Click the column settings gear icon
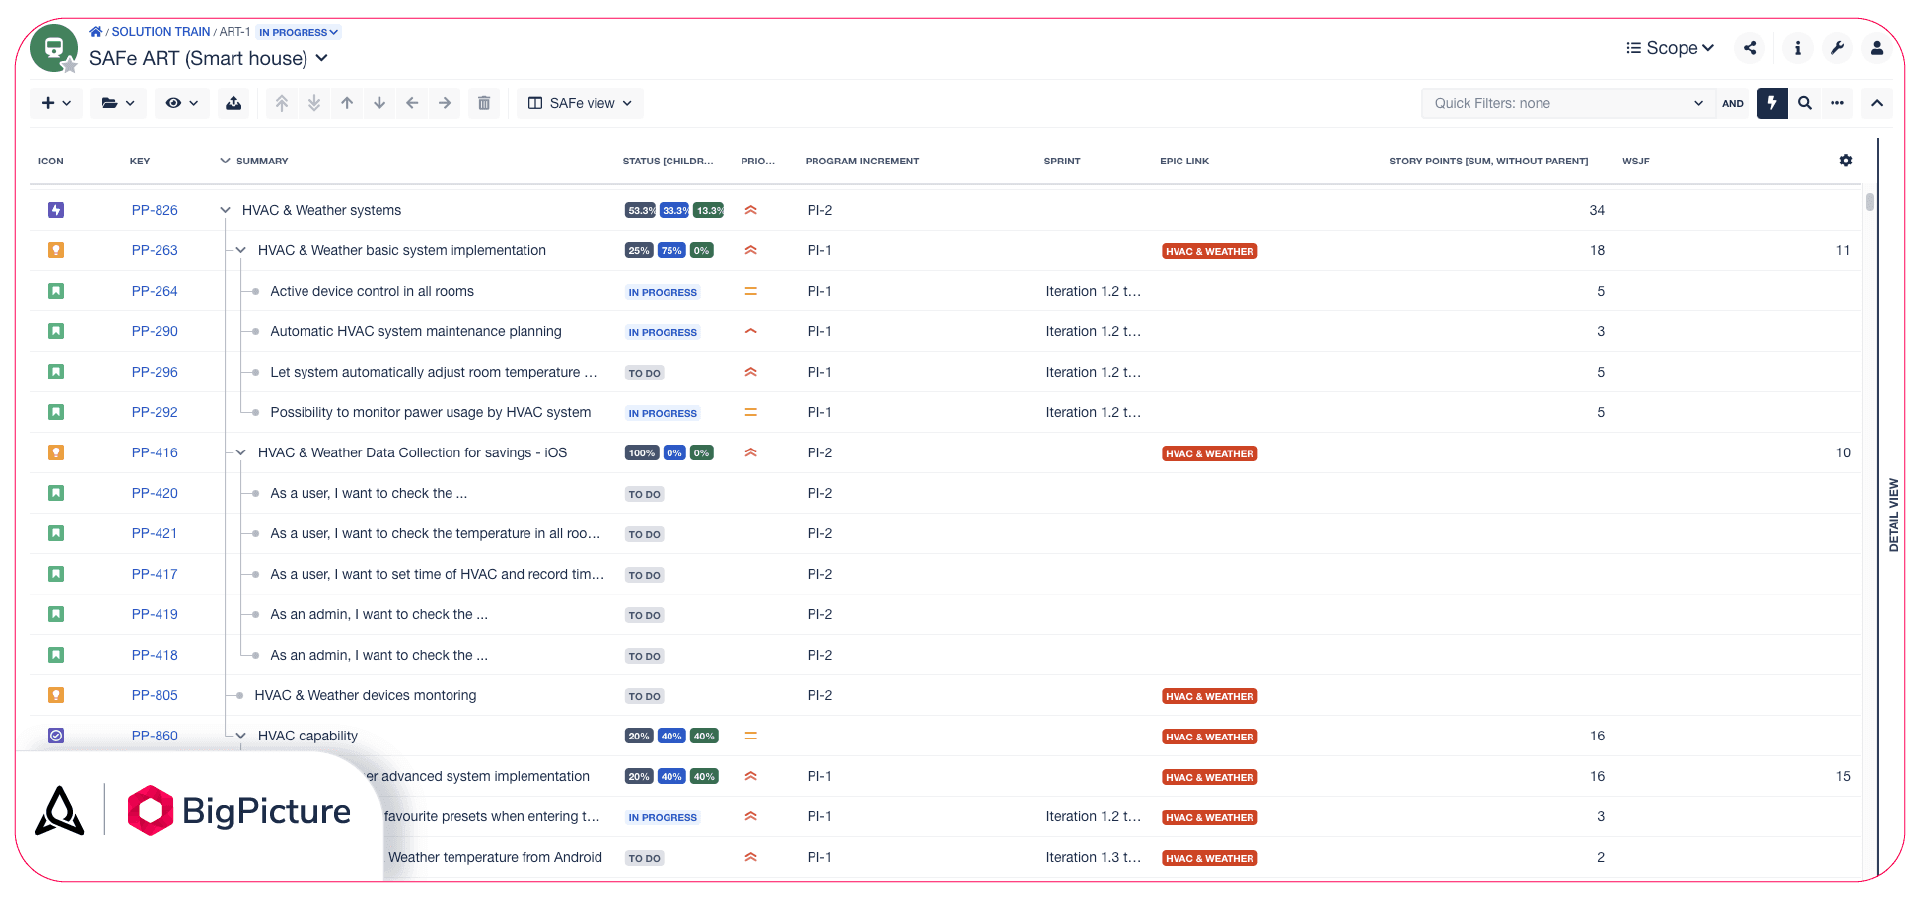 click(x=1846, y=160)
